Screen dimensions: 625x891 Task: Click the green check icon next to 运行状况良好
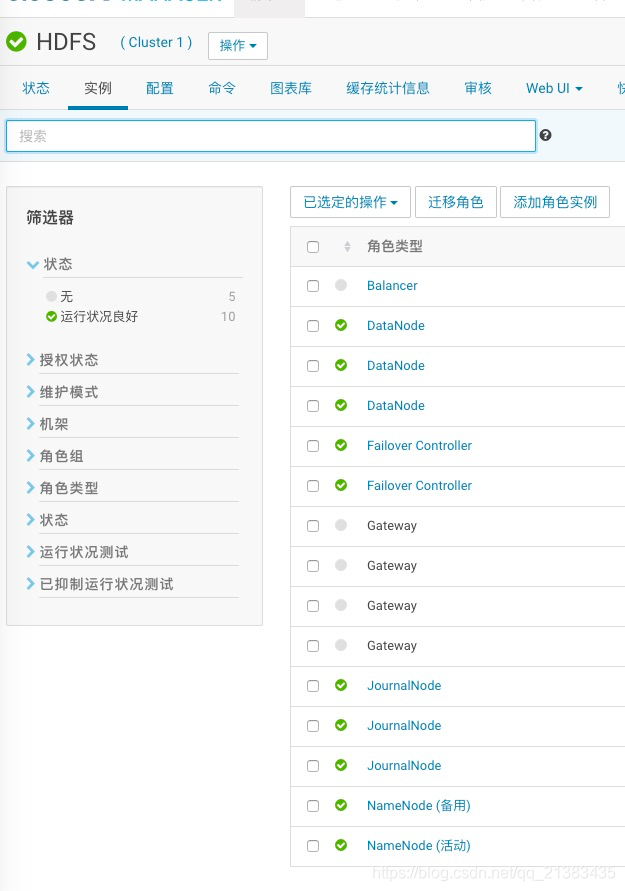coord(52,317)
